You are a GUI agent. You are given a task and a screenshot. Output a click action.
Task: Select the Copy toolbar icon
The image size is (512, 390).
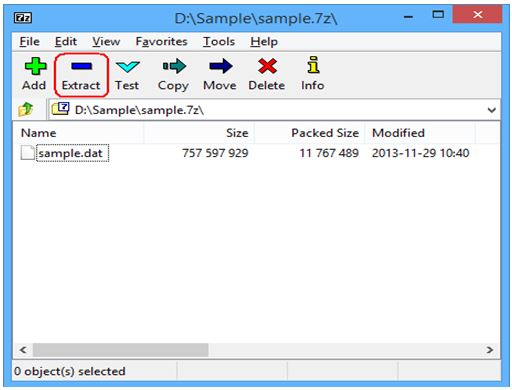174,66
